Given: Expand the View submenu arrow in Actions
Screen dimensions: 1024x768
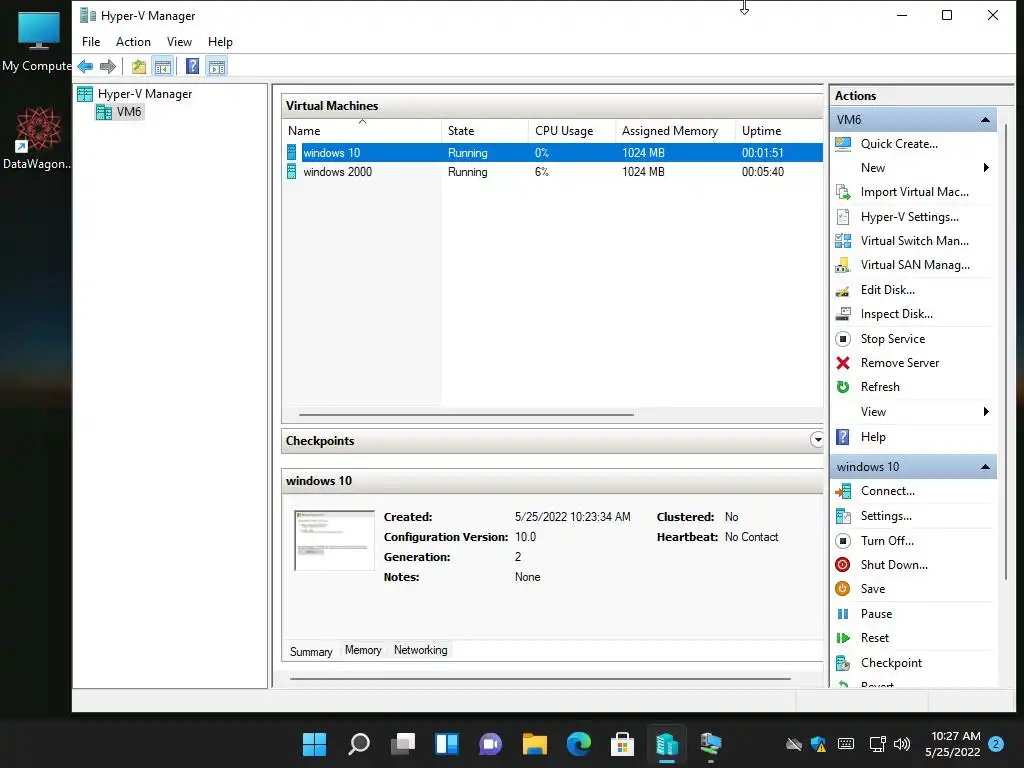Looking at the screenshot, I should (986, 411).
